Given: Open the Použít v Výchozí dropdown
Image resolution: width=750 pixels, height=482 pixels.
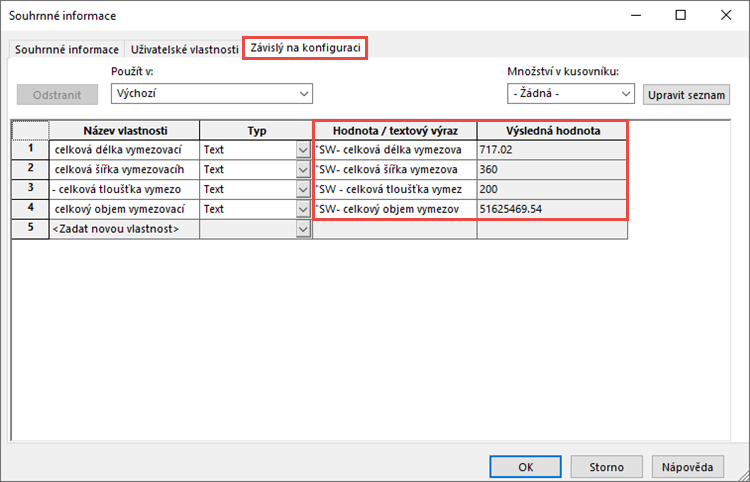Looking at the screenshot, I should 212,93.
